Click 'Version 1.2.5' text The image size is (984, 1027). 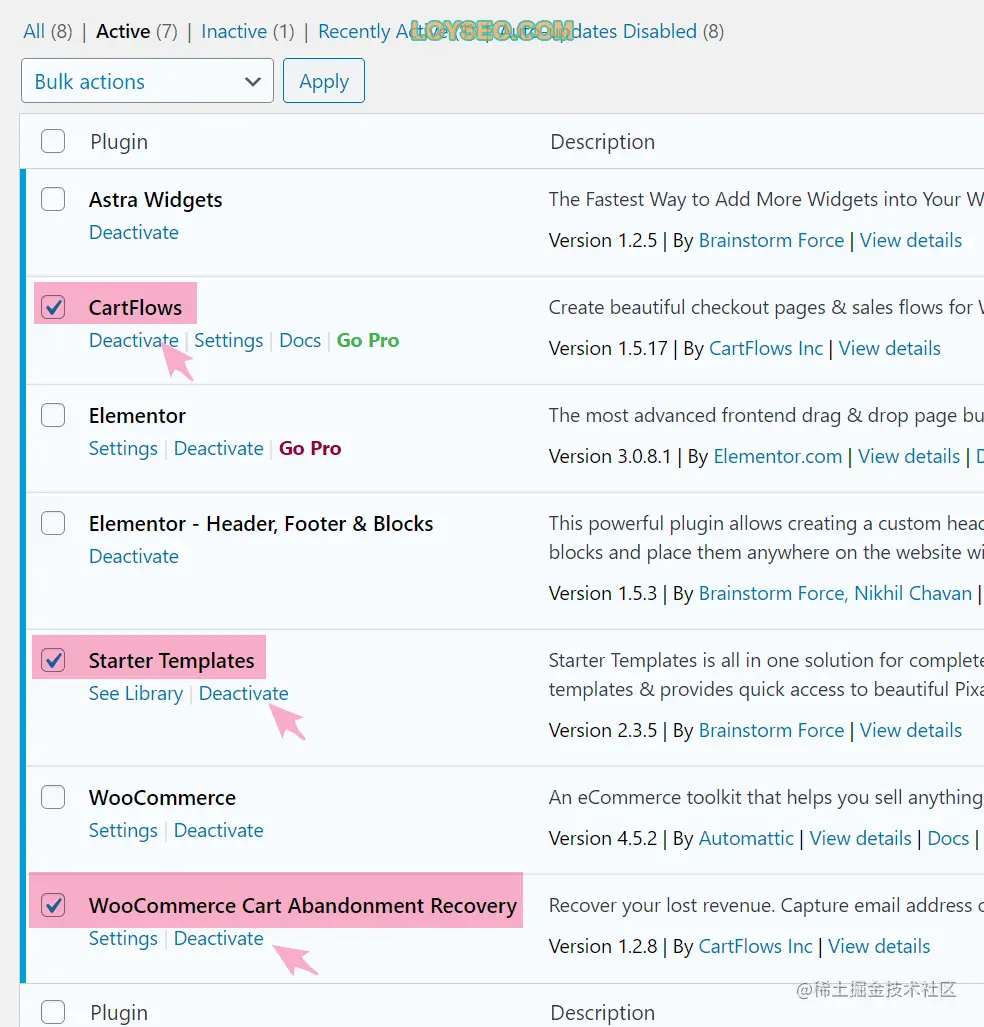603,240
